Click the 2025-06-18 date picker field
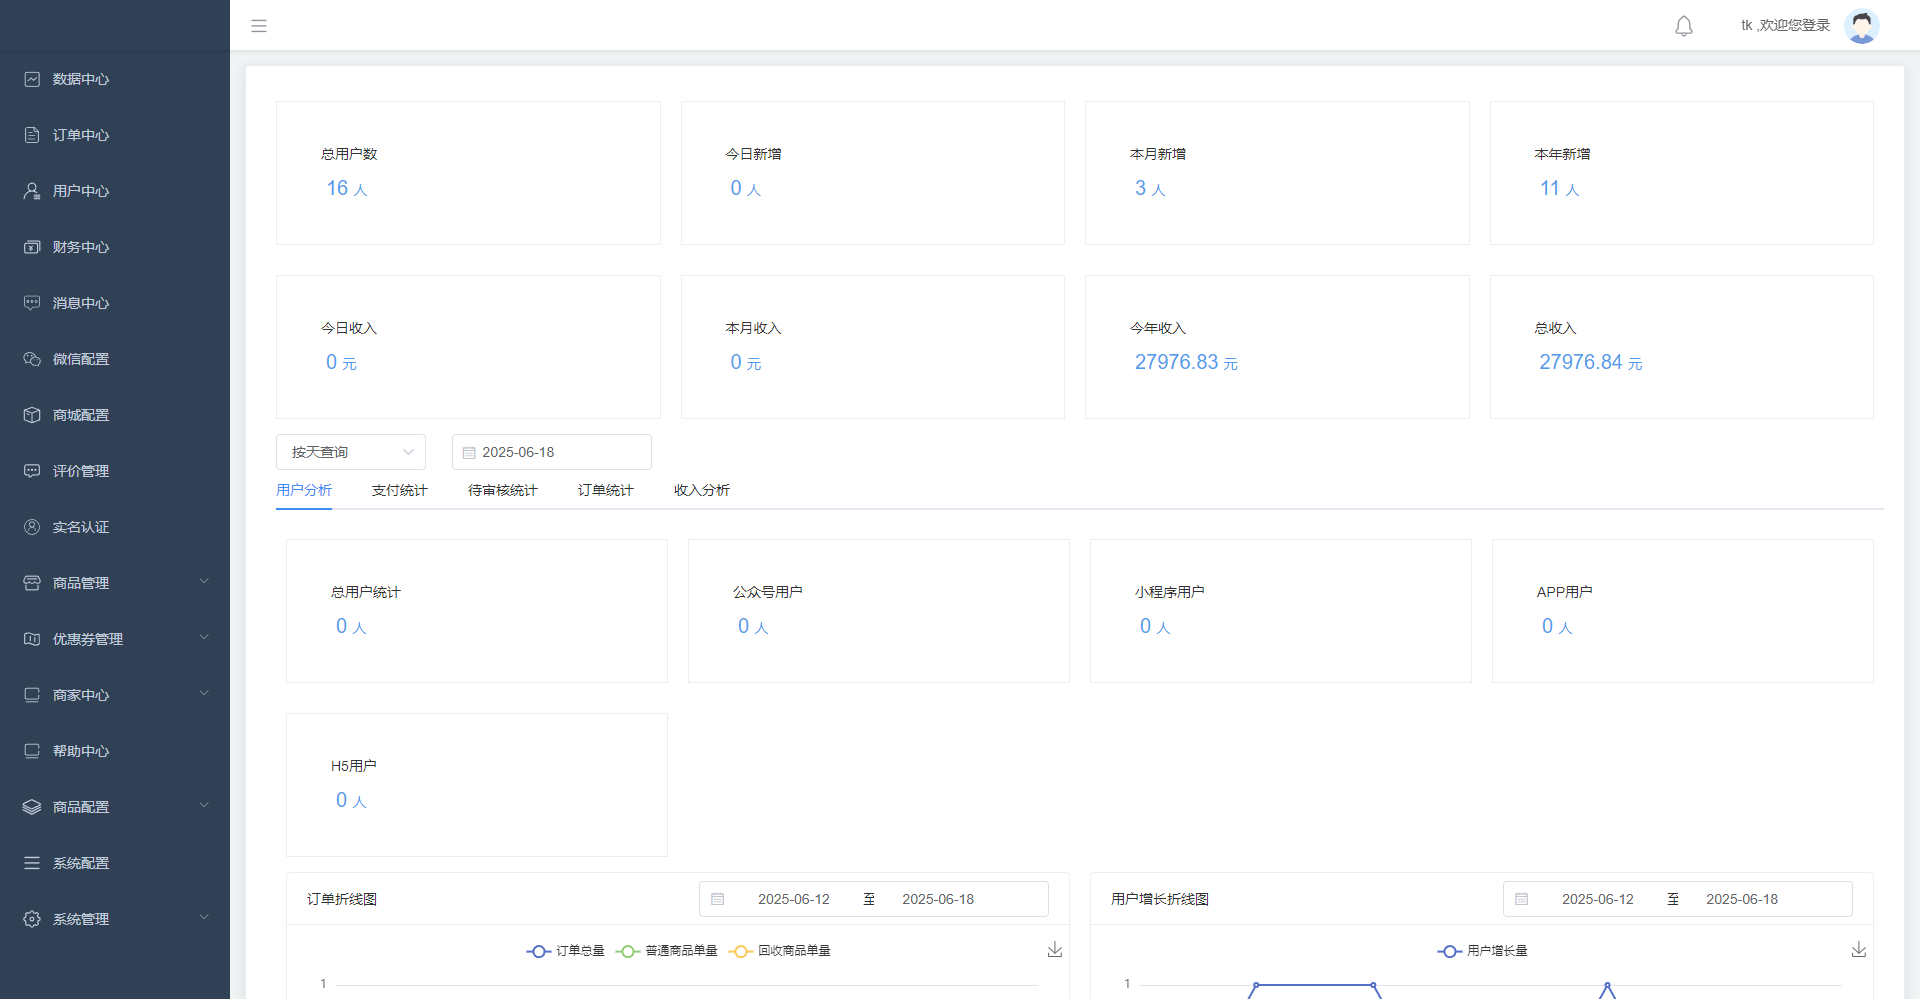This screenshot has width=1920, height=999. 552,452
